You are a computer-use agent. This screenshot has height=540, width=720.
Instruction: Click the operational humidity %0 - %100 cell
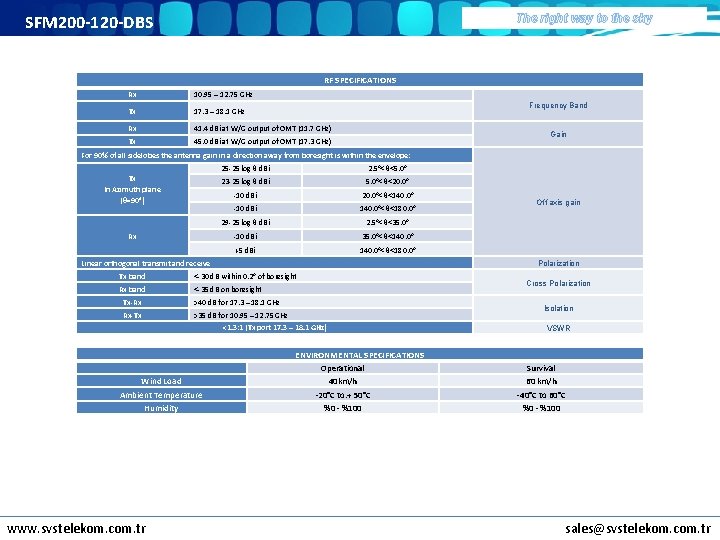pyautogui.click(x=342, y=408)
